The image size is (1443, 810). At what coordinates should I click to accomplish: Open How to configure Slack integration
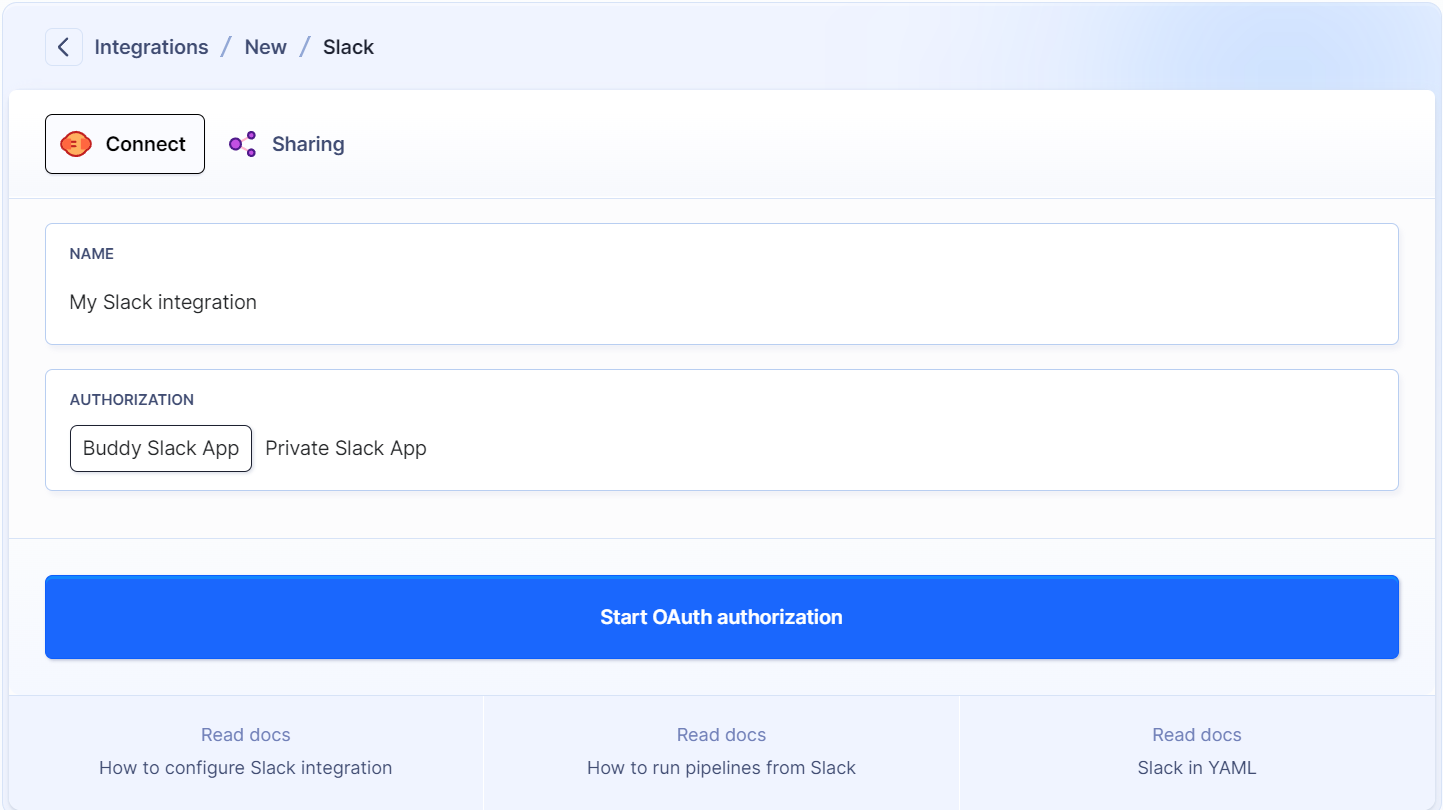[245, 768]
